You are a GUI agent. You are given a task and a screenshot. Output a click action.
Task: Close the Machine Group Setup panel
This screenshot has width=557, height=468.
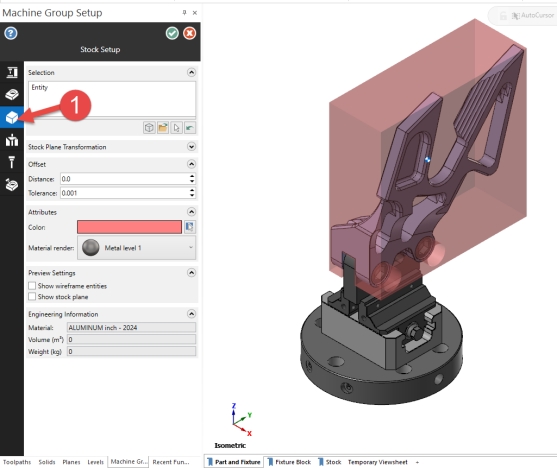click(x=195, y=13)
